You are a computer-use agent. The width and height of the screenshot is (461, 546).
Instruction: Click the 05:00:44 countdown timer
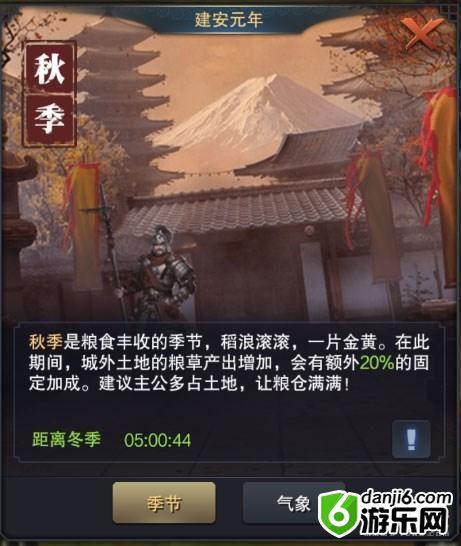[x=157, y=440]
